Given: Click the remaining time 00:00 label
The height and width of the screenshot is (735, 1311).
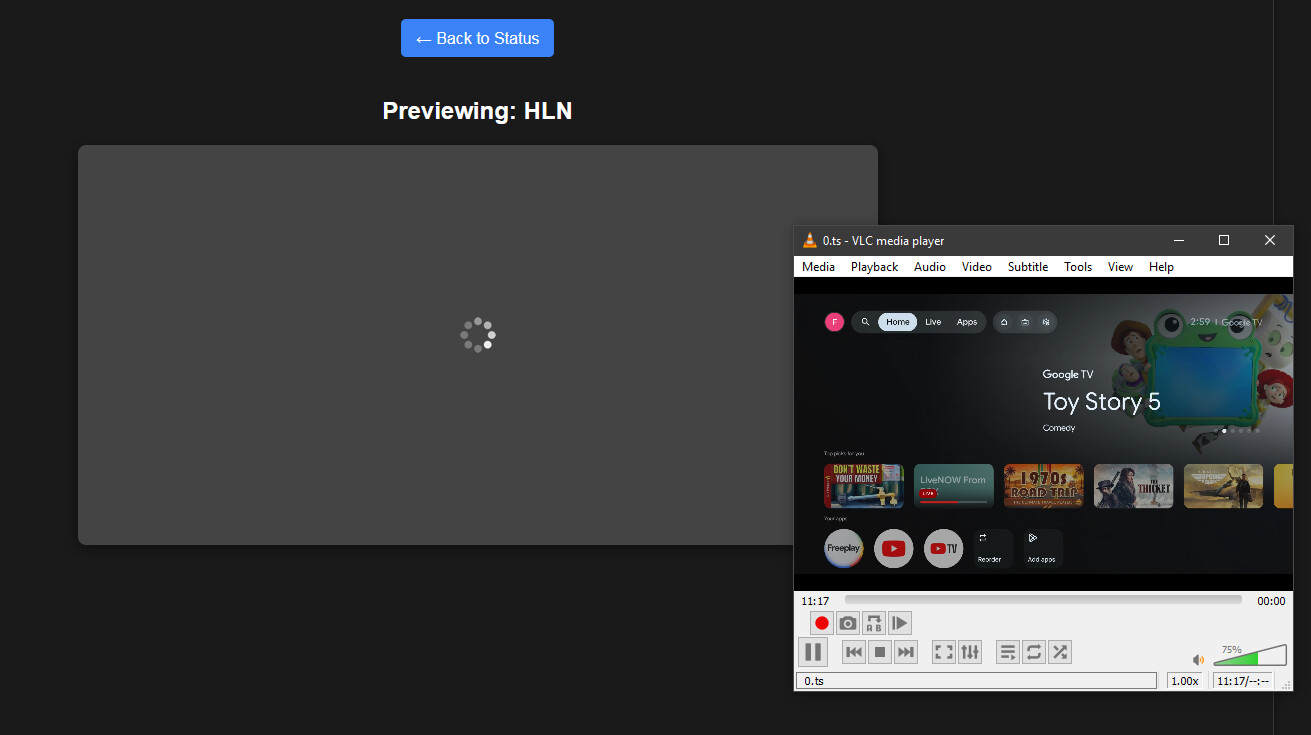Looking at the screenshot, I should tap(1271, 601).
